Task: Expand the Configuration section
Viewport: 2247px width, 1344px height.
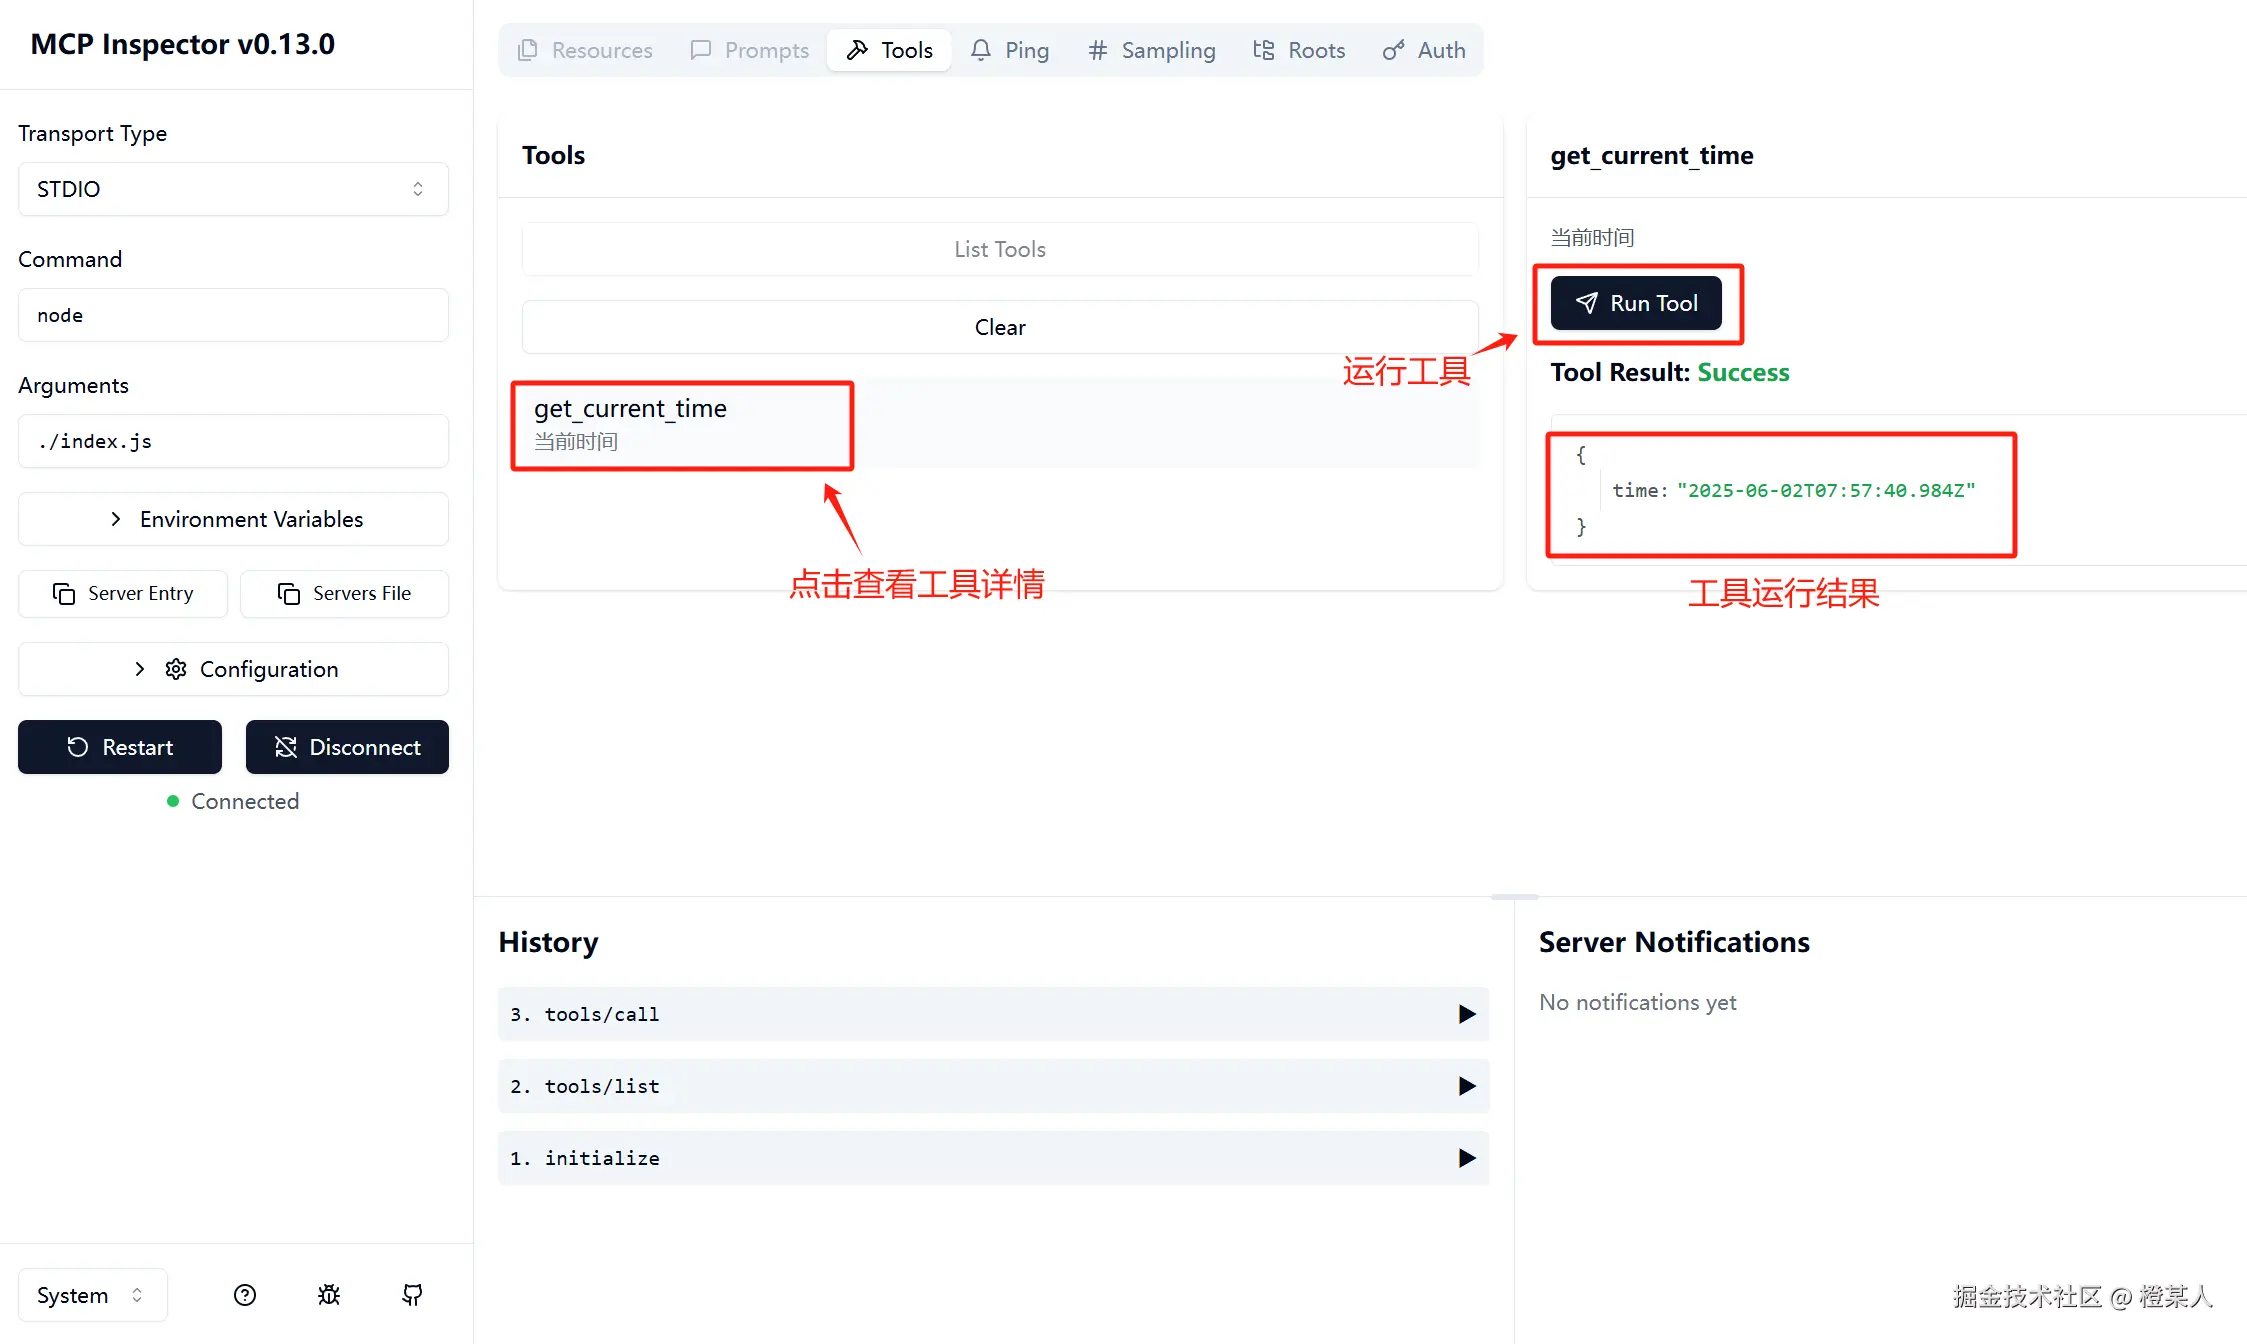Action: tap(233, 669)
